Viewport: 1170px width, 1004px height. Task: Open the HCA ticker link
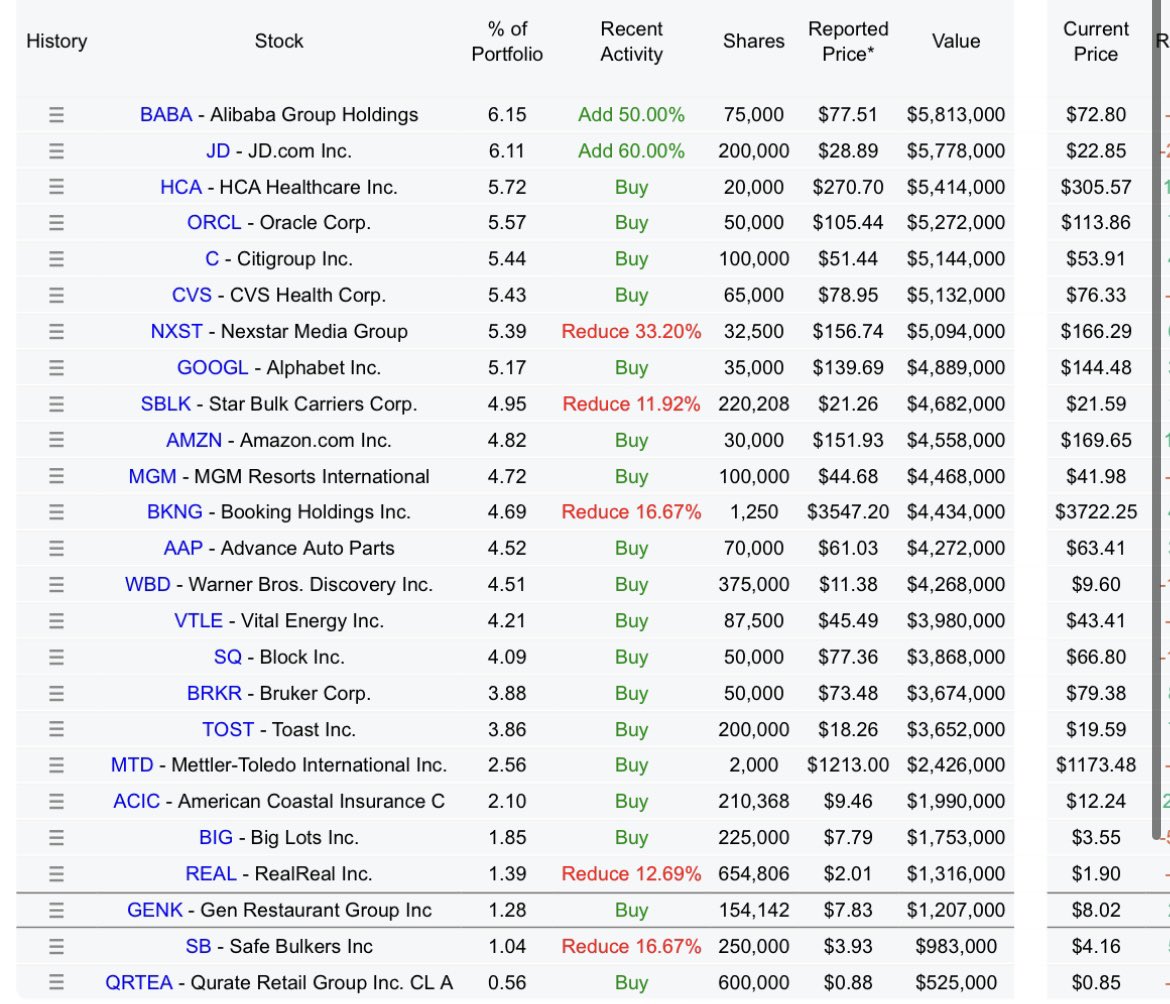click(180, 187)
